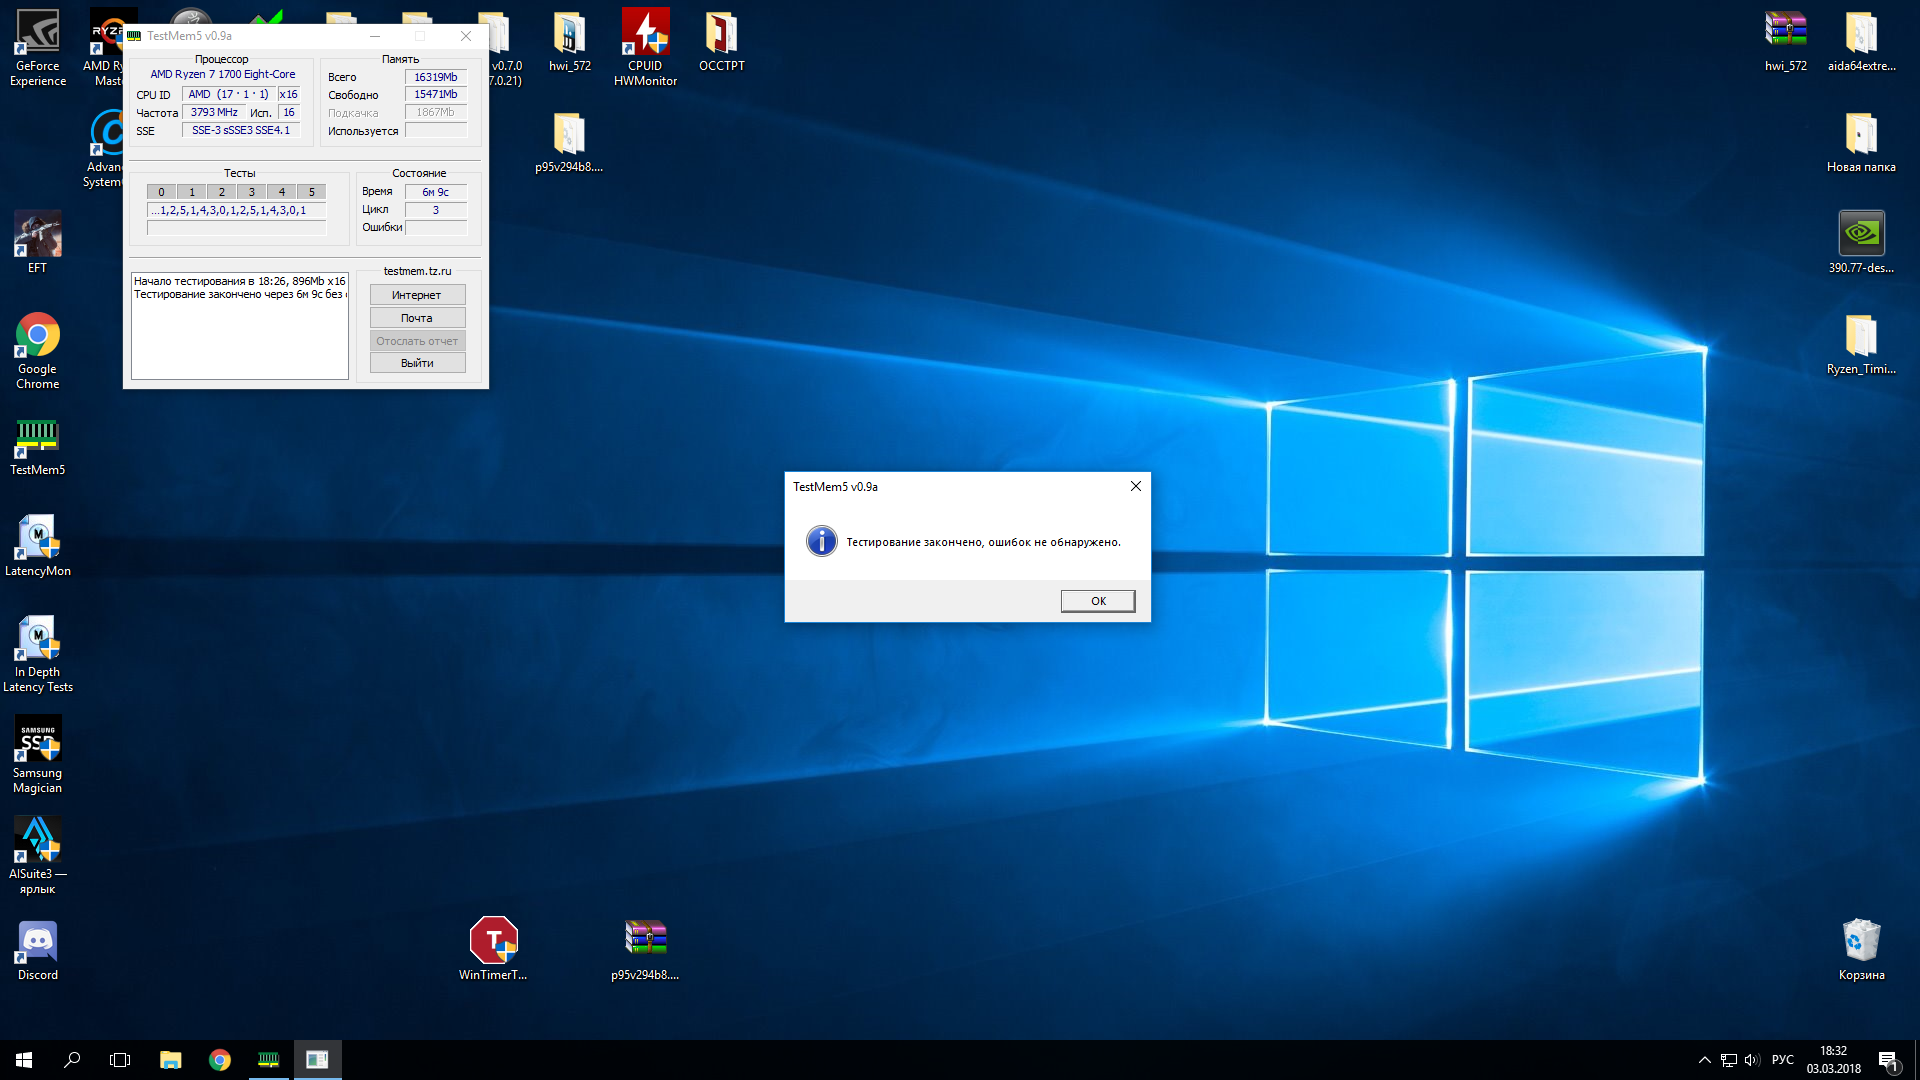This screenshot has width=1920, height=1080.
Task: Open the Google Chrome desktop icon
Action: (x=37, y=337)
